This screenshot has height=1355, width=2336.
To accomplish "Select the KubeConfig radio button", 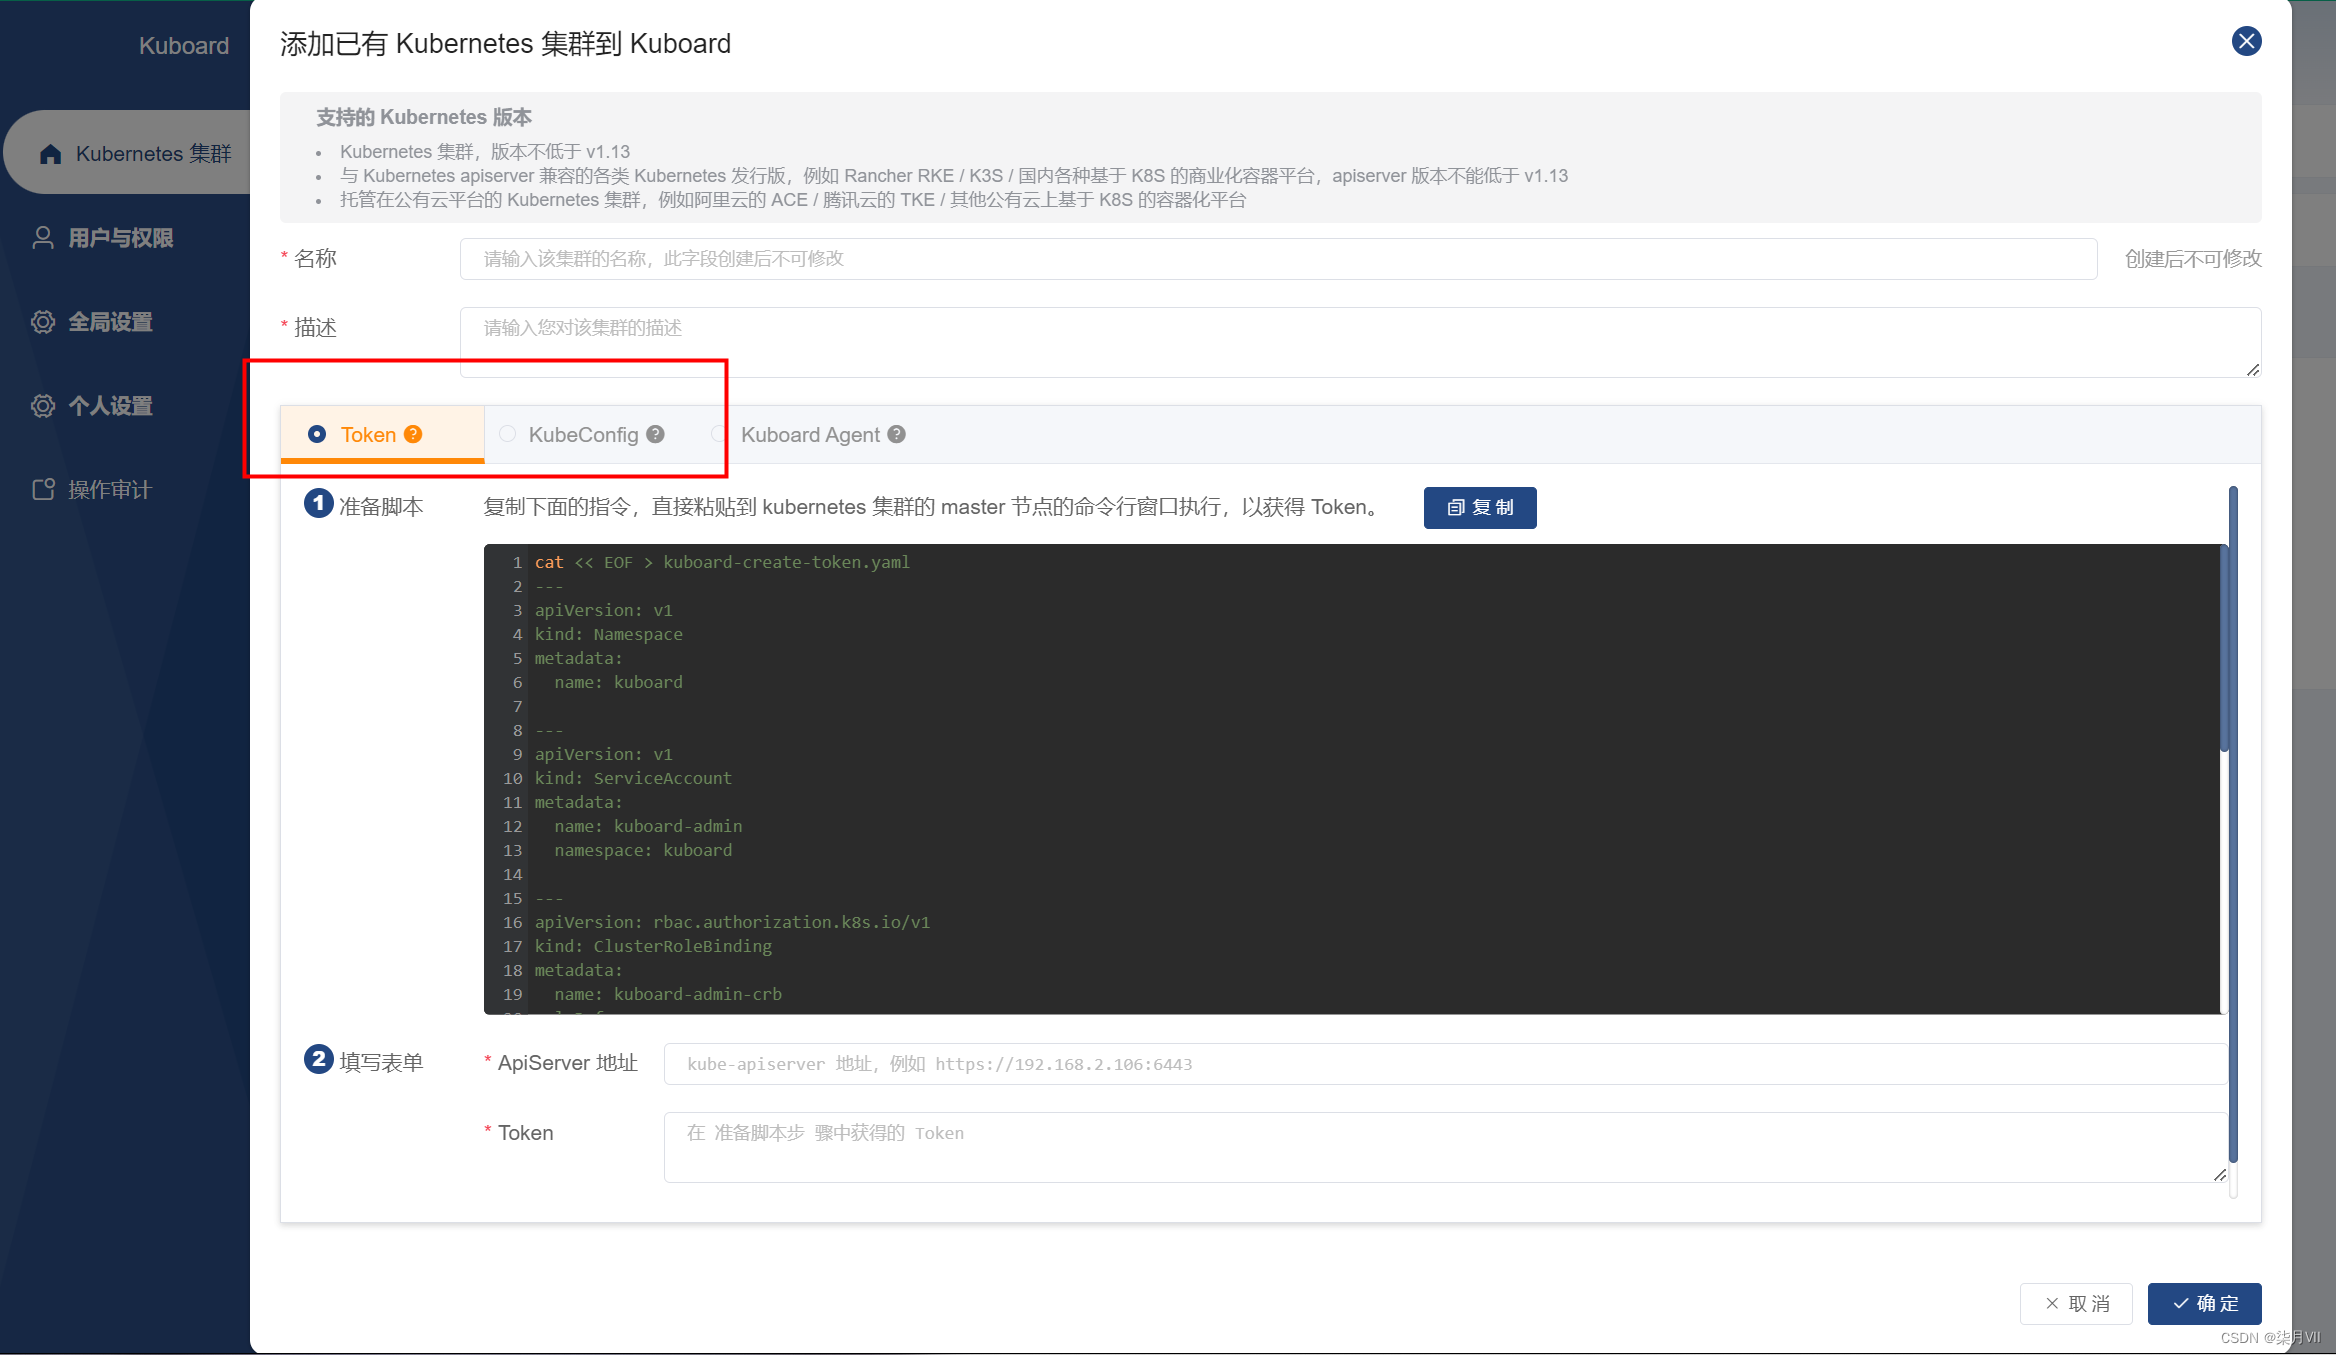I will 508,434.
